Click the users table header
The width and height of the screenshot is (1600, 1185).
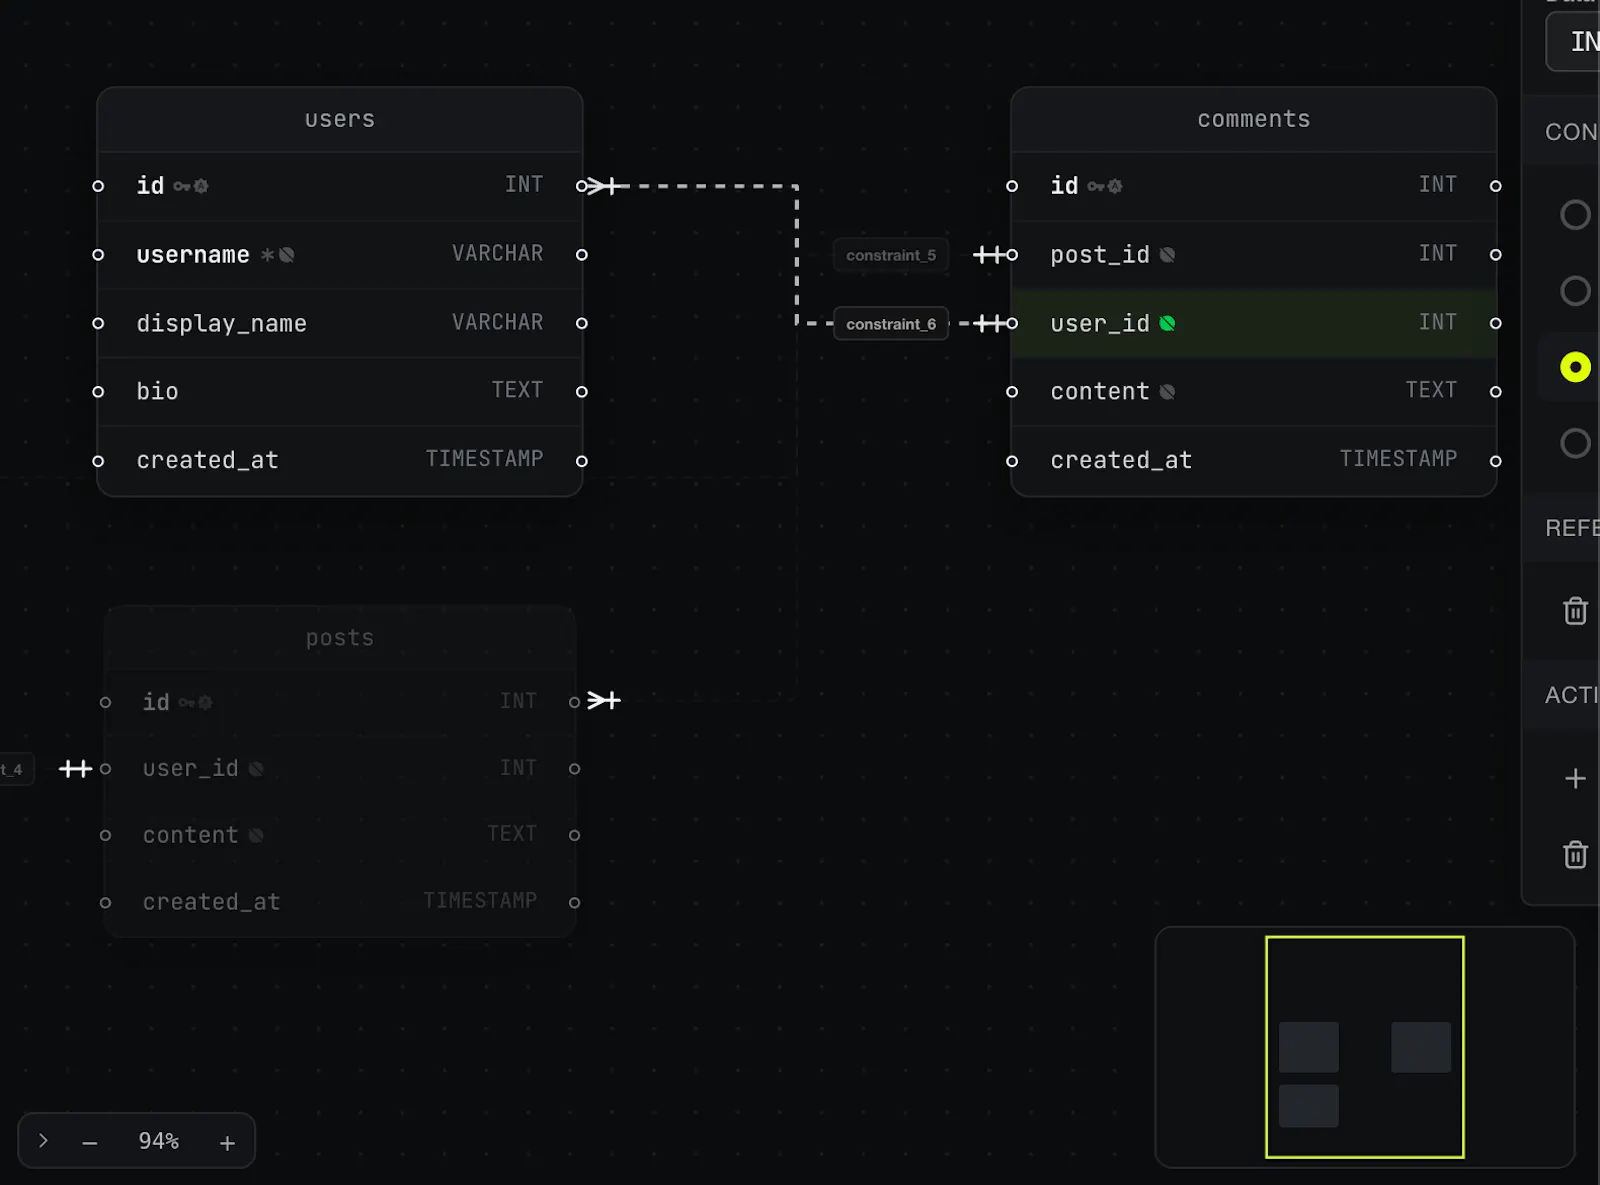point(340,119)
